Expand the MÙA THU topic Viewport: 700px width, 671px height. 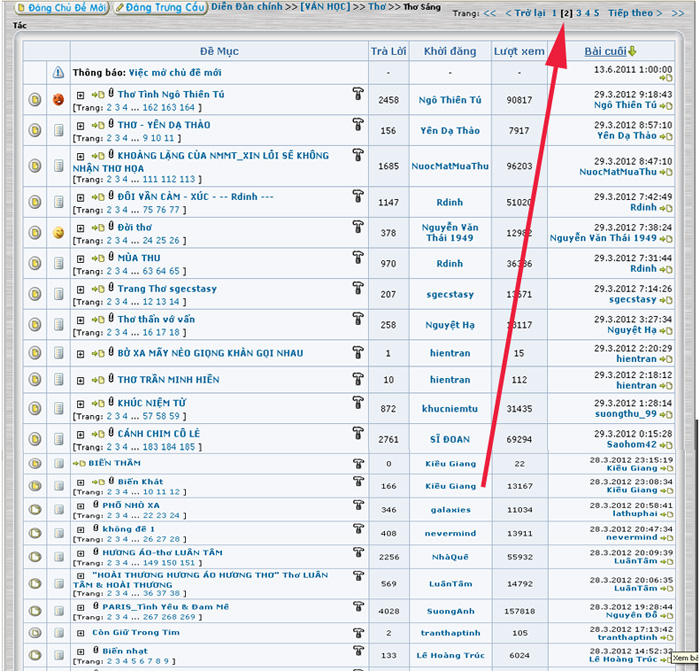click(x=80, y=259)
